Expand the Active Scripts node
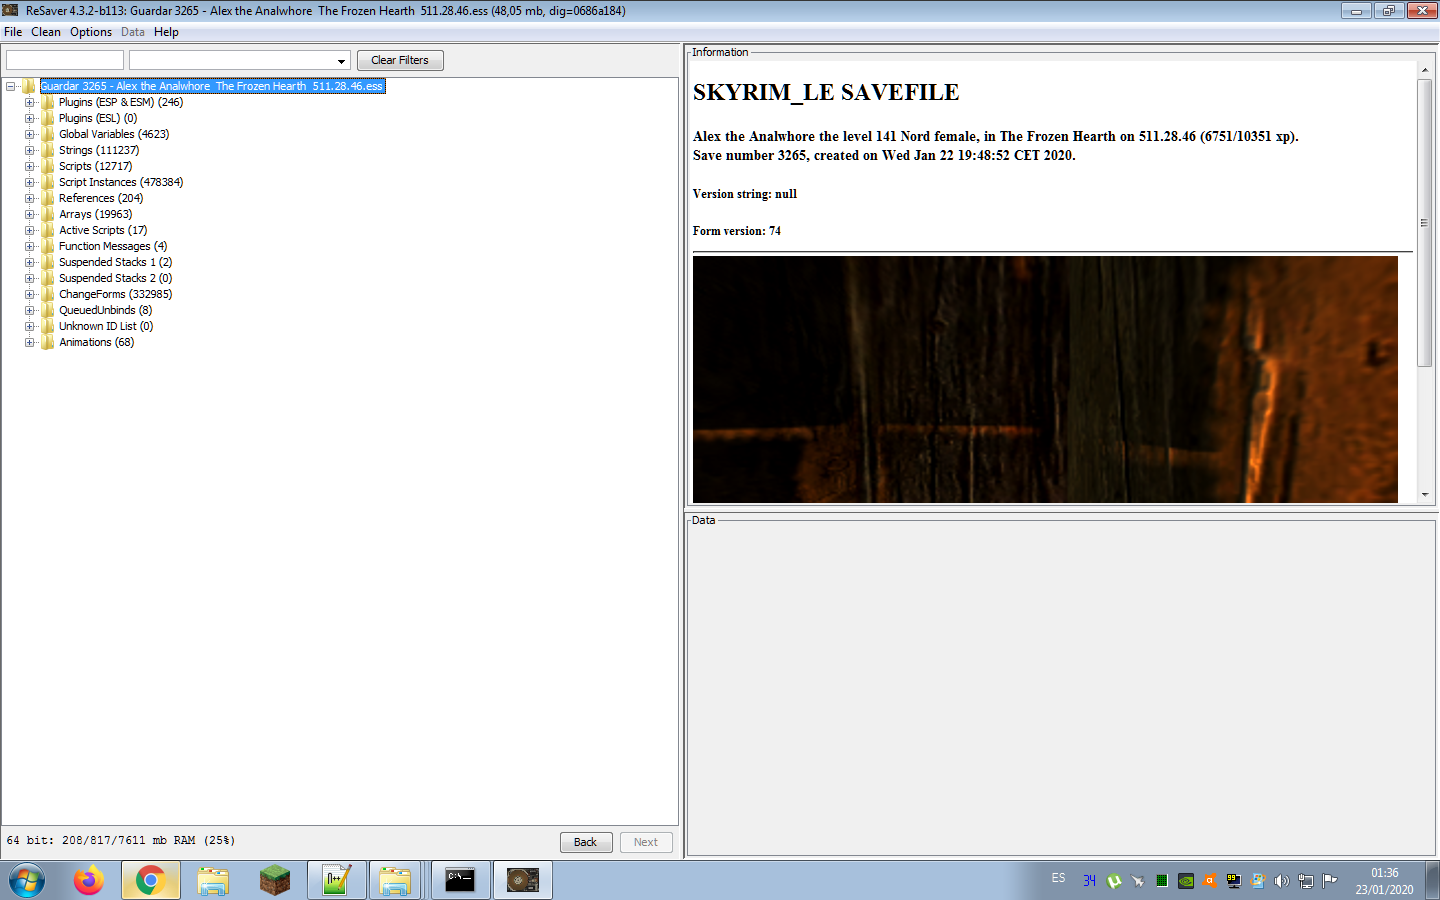This screenshot has width=1440, height=900. tap(30, 230)
